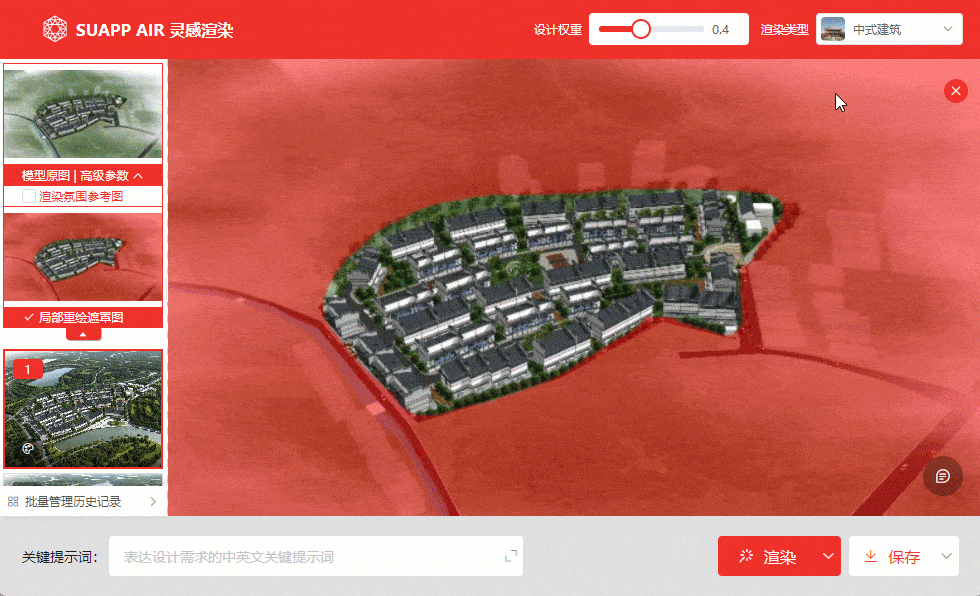Adjust the 设计权重 slider handle
Screen dimensions: 980x596
point(641,29)
